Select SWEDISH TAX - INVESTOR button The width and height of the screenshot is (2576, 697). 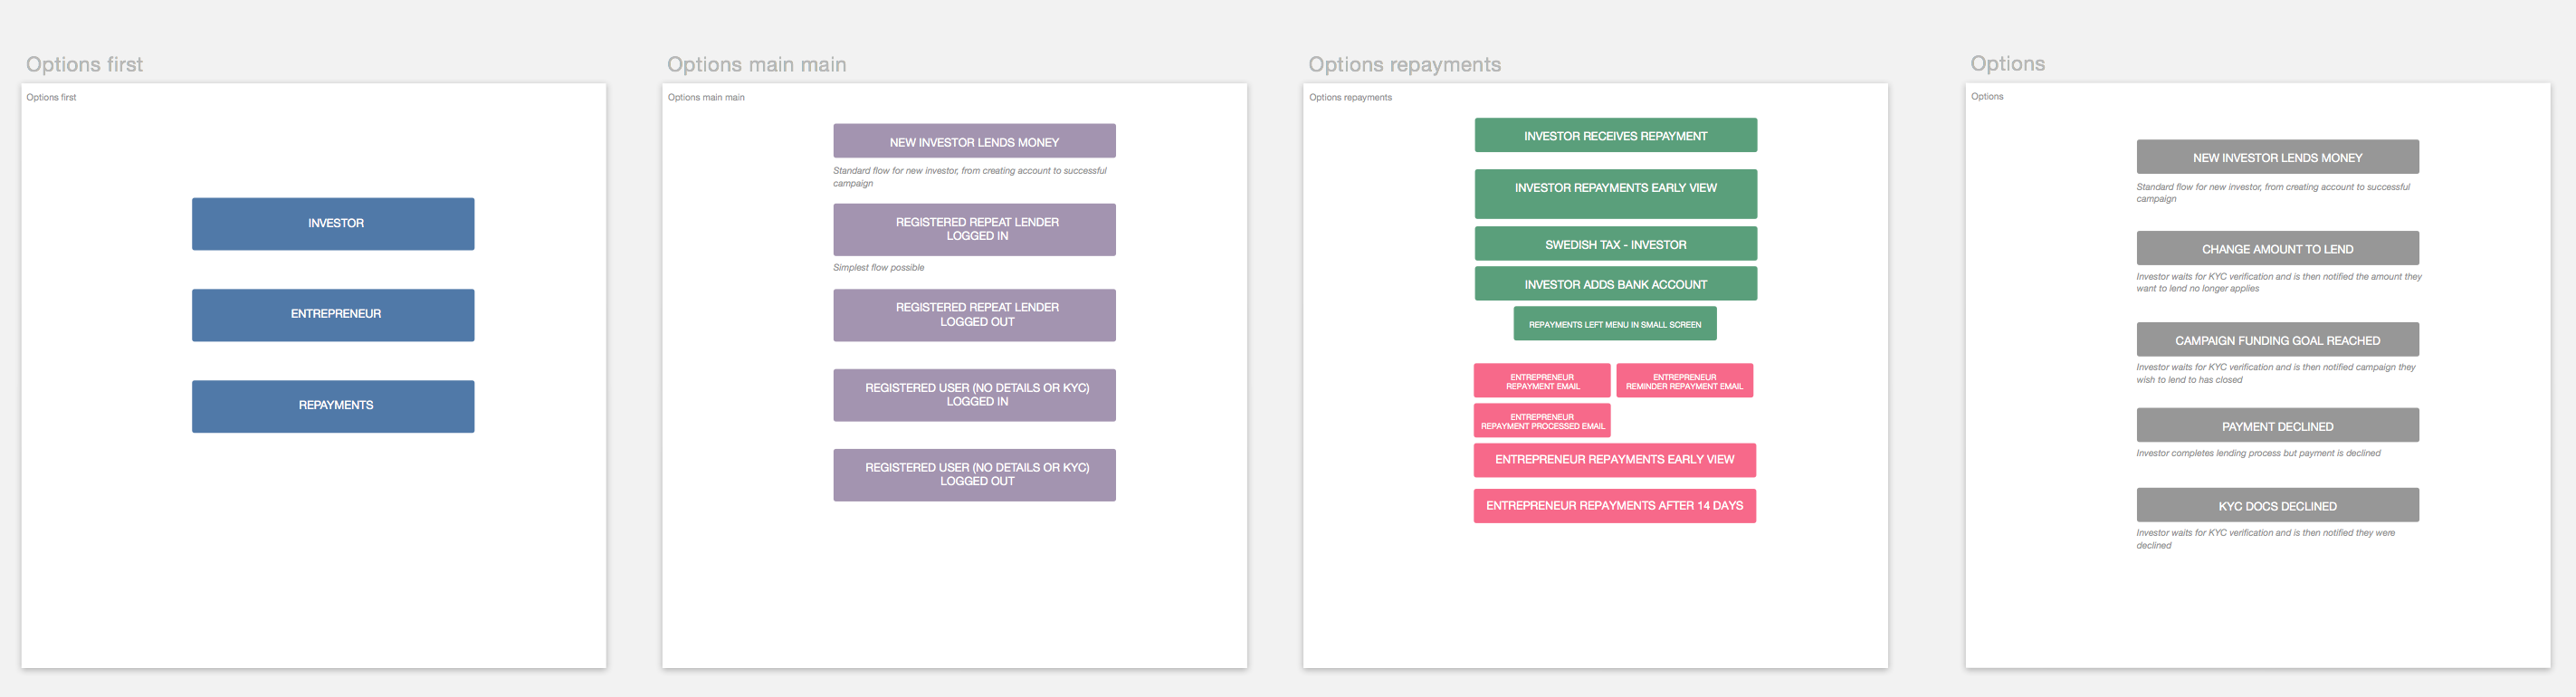[1615, 244]
